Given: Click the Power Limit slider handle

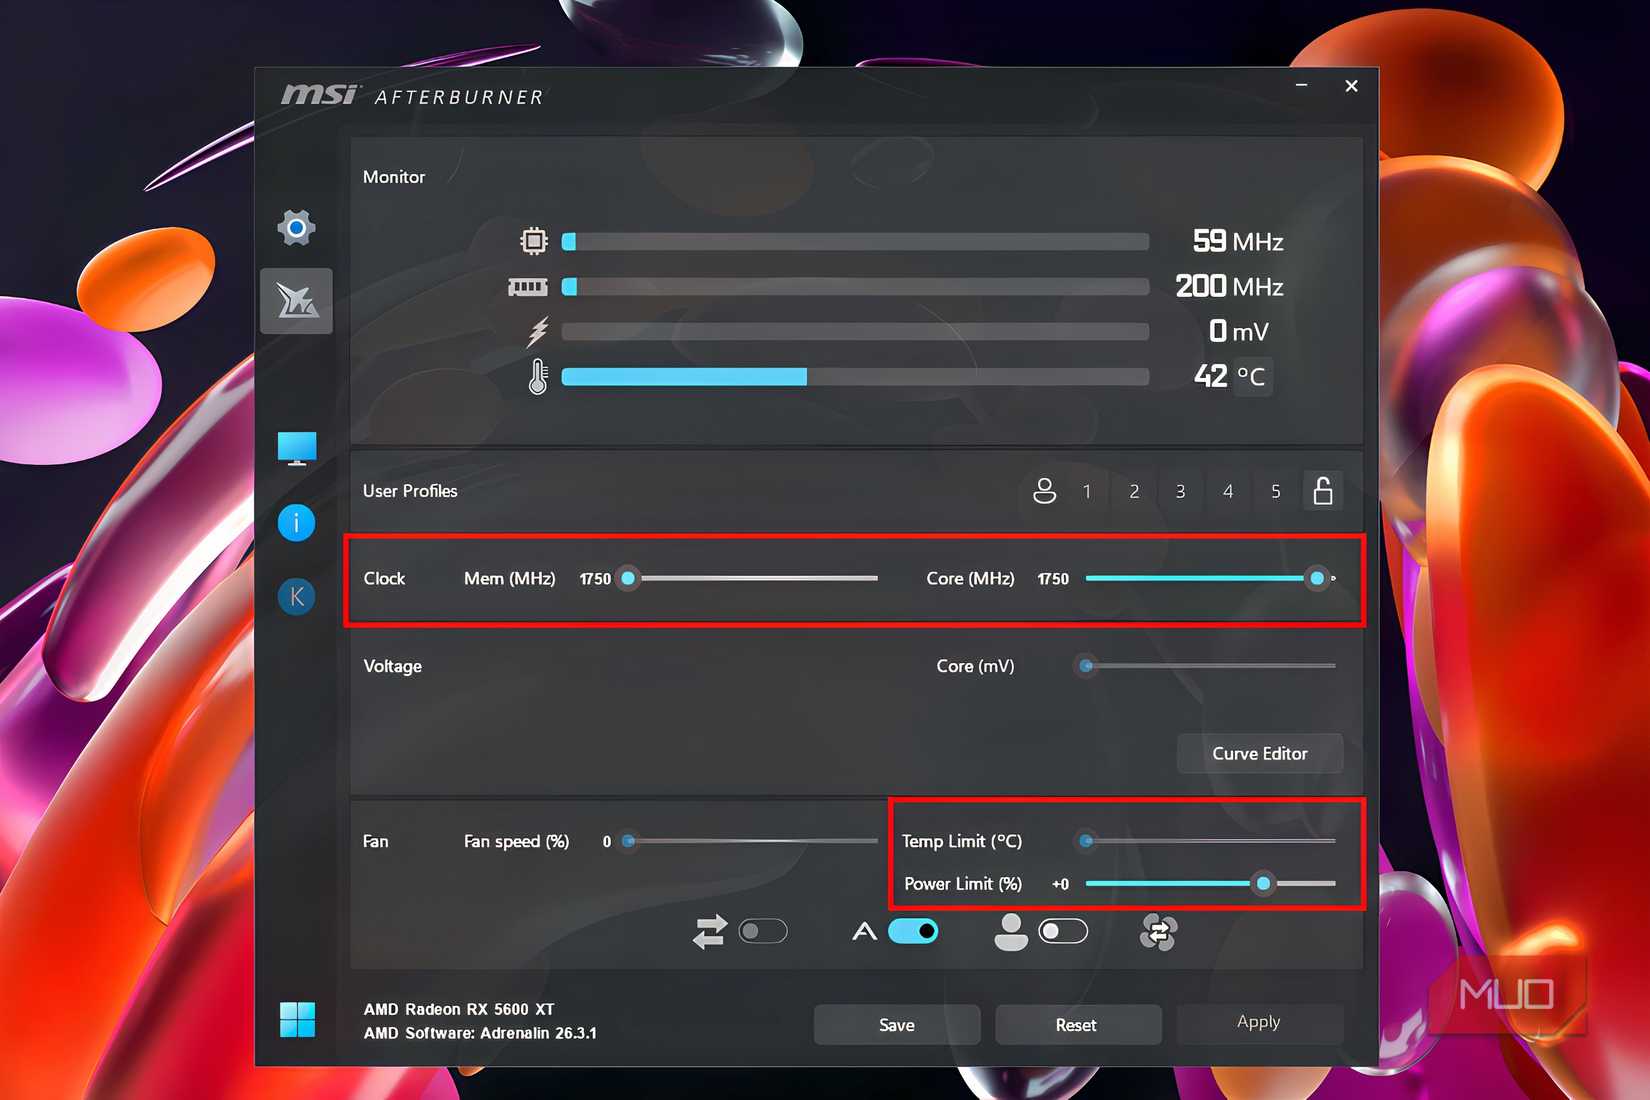Looking at the screenshot, I should pyautogui.click(x=1263, y=884).
